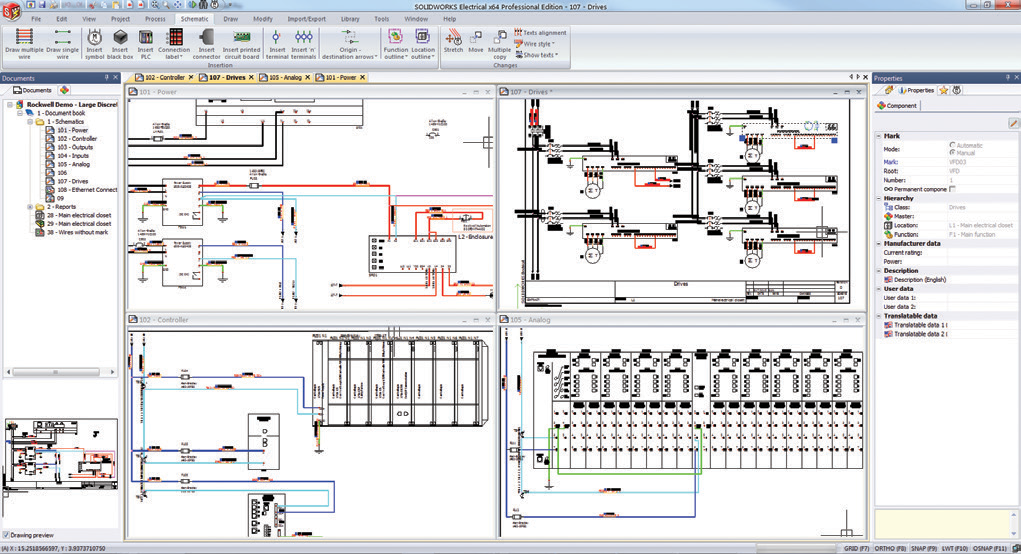Image resolution: width=1021 pixels, height=554 pixels.
Task: Click the Insert PLC icon
Action: [x=146, y=38]
